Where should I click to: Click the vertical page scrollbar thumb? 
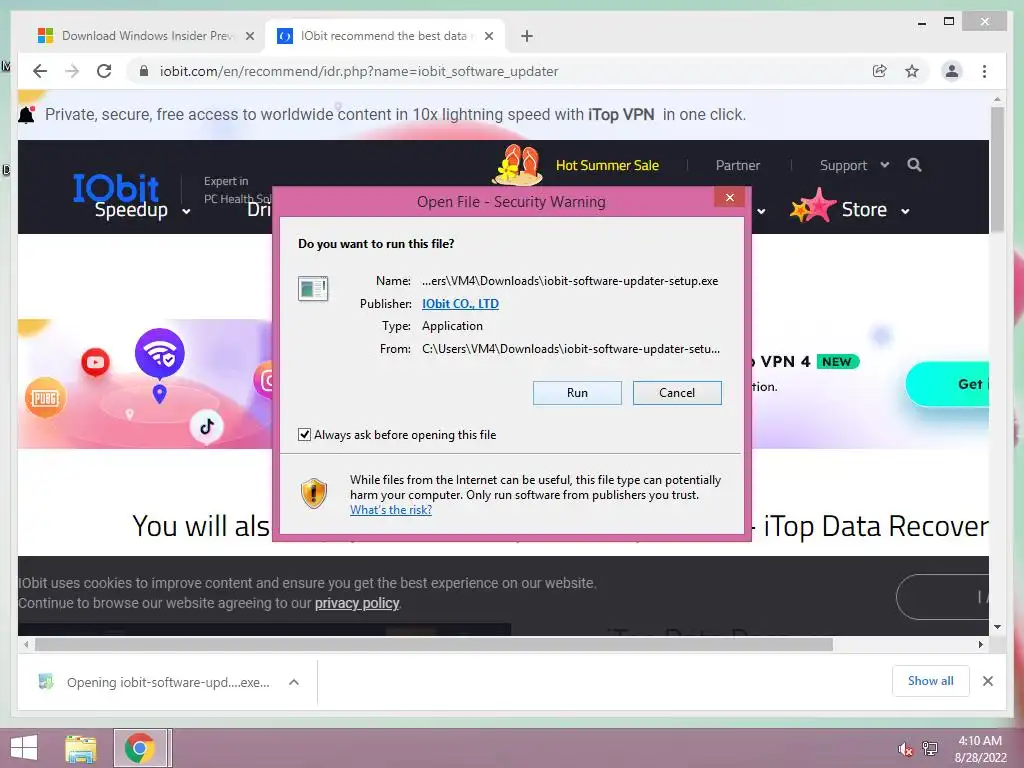tap(997, 169)
